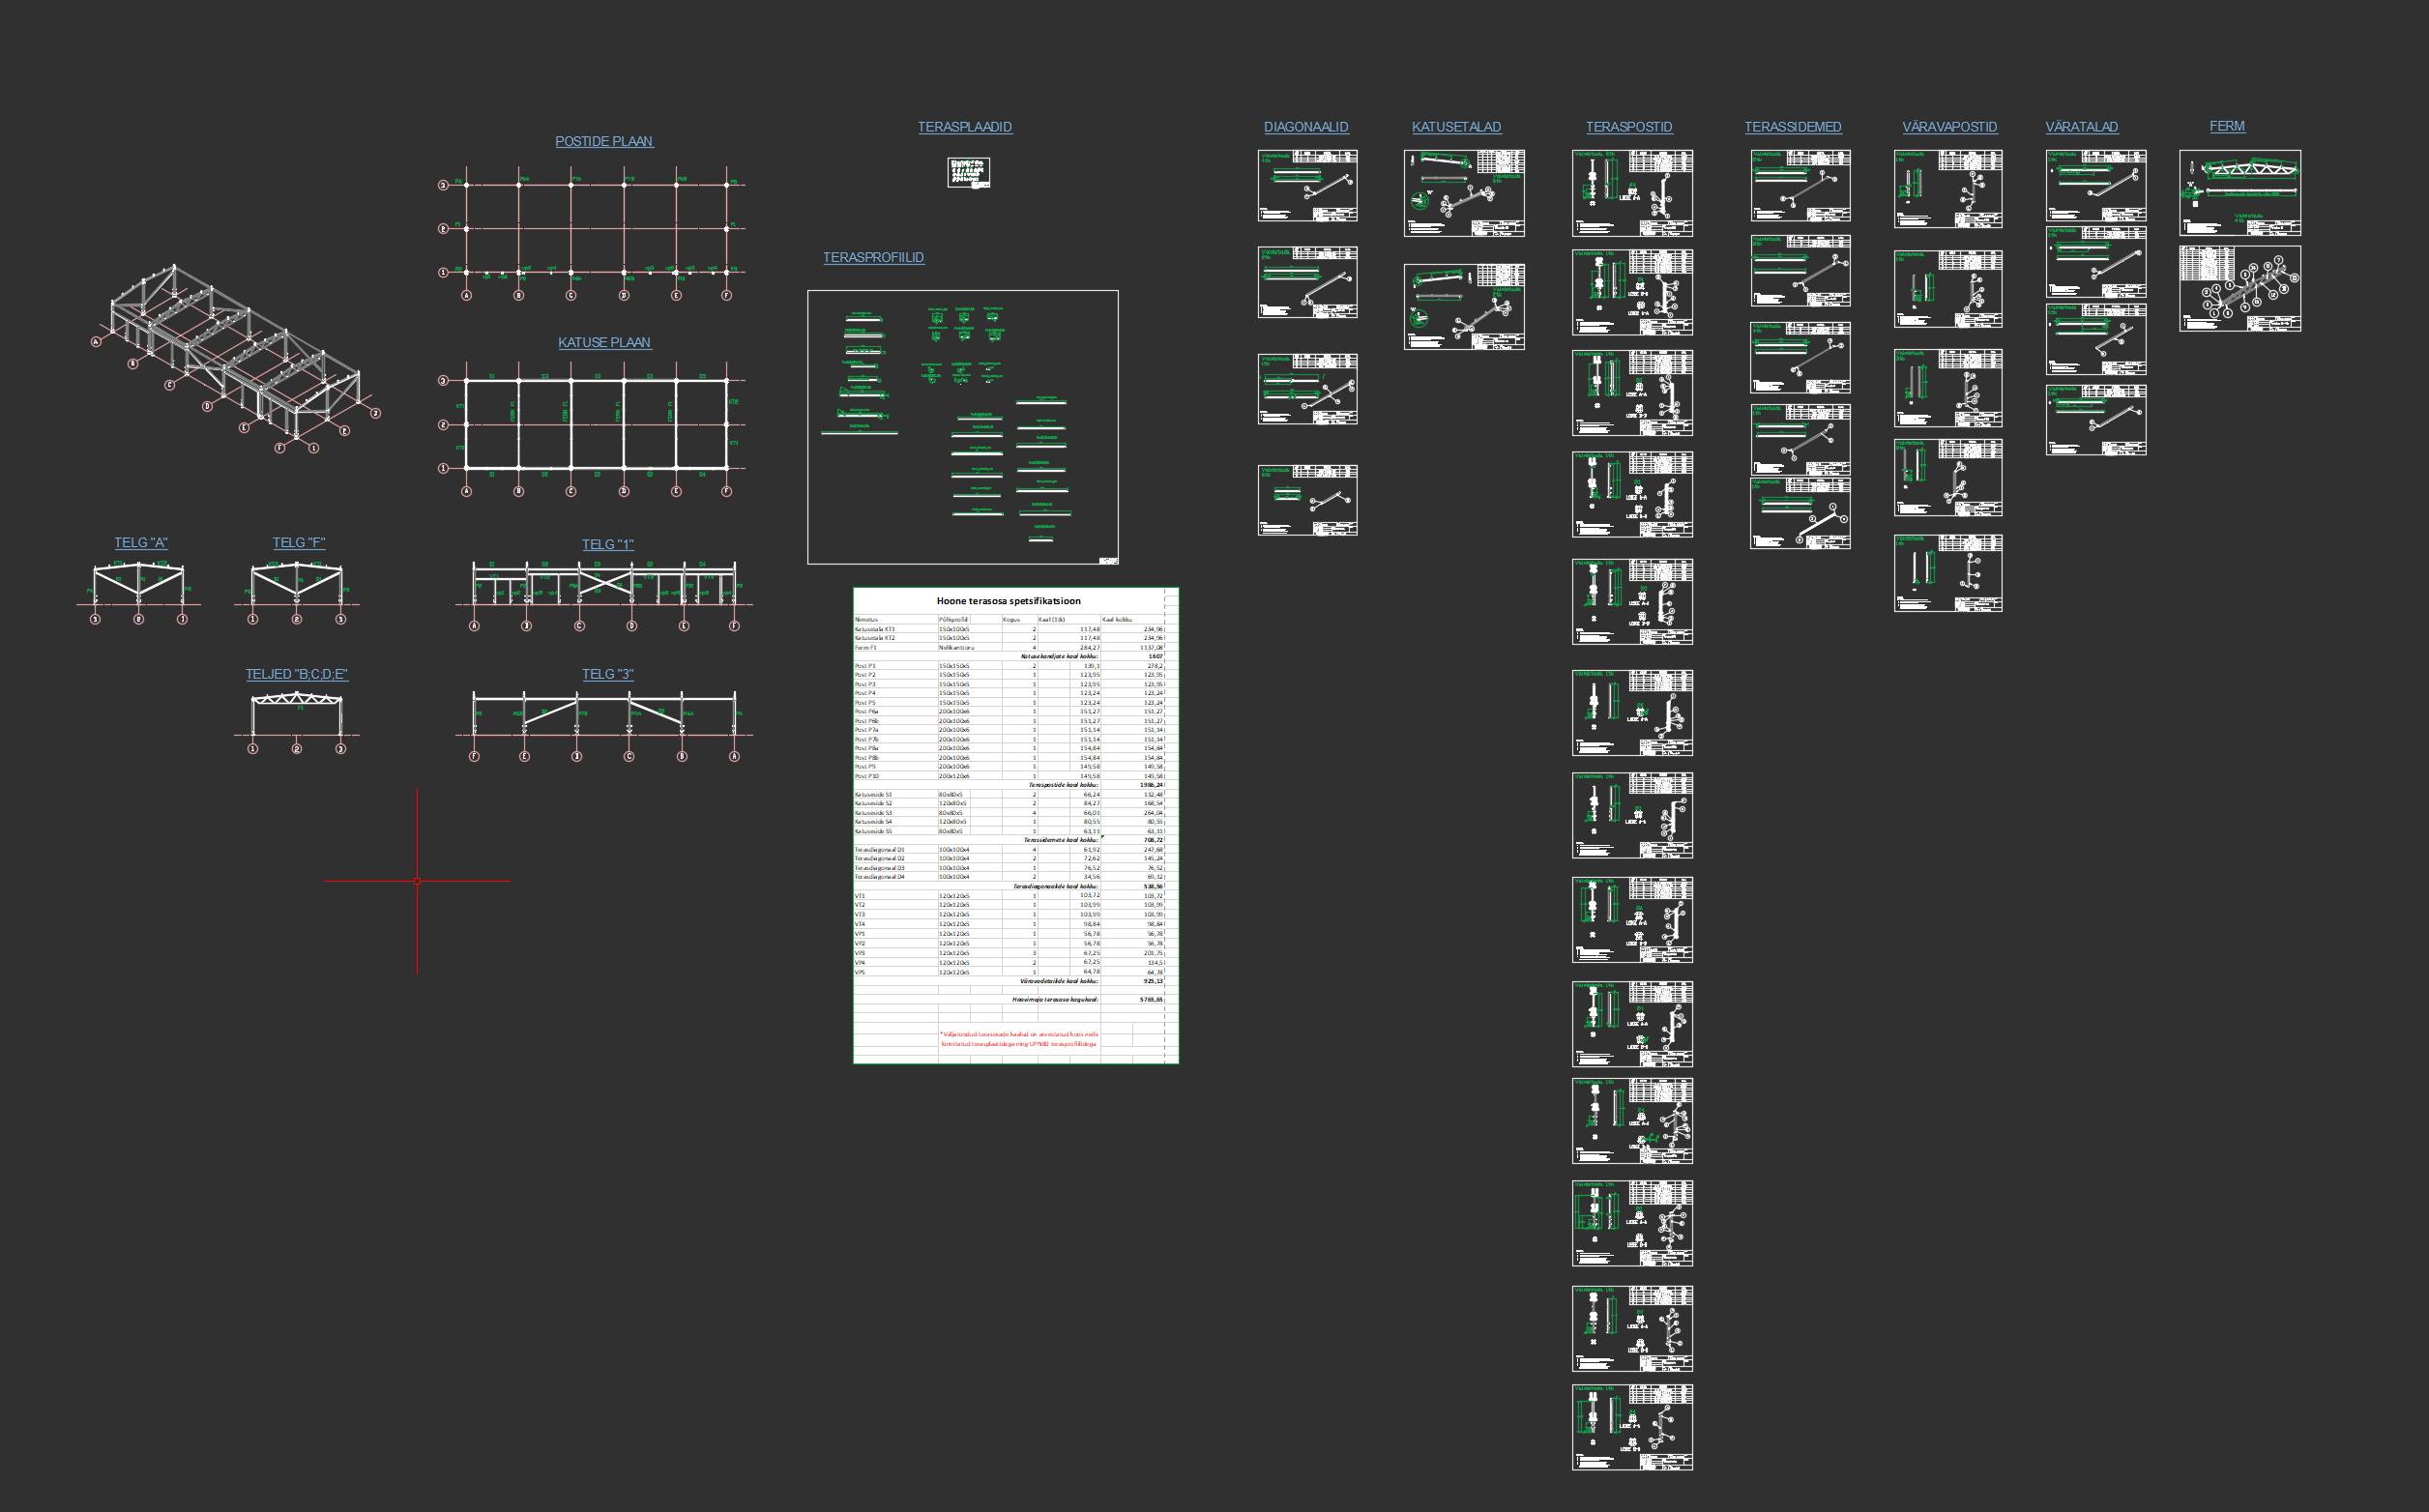This screenshot has height=1512, width=2429.
Task: Click the TELG "A" section label
Action: pyautogui.click(x=140, y=543)
